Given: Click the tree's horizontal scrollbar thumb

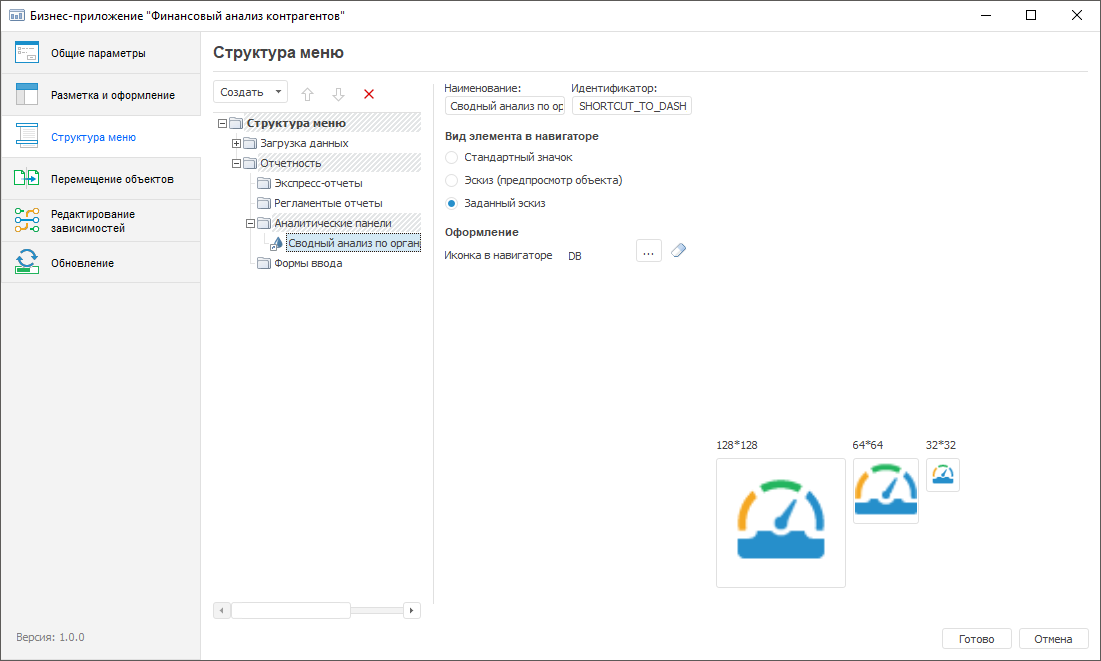Looking at the screenshot, I should (x=291, y=610).
